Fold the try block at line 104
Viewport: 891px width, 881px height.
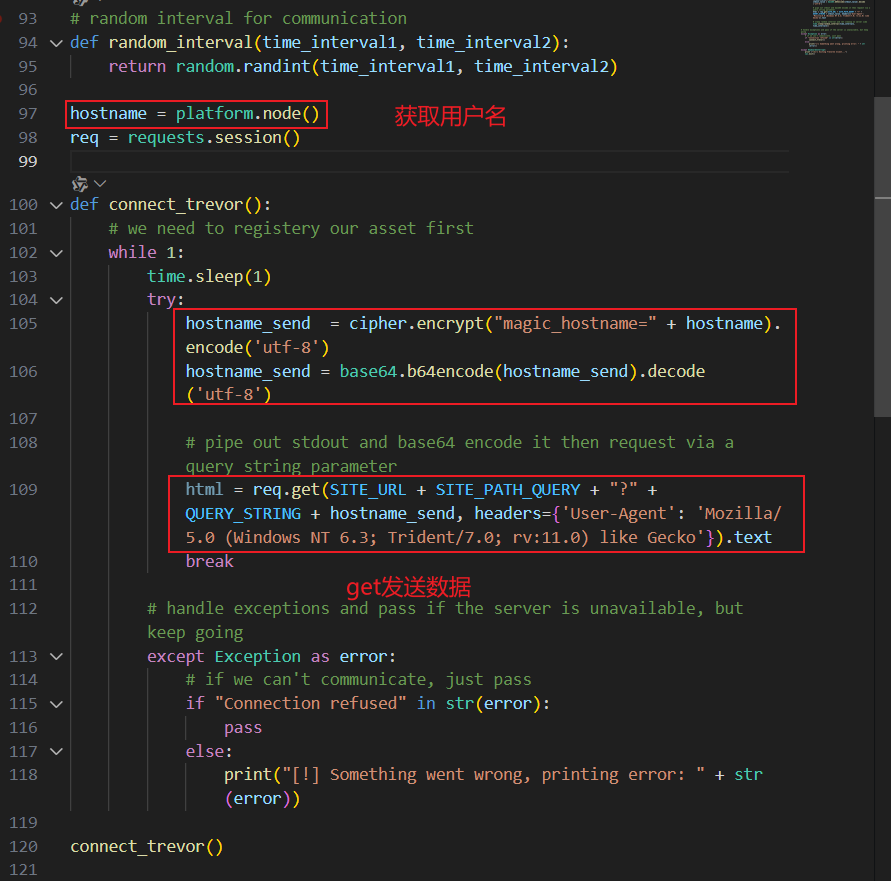coord(56,300)
